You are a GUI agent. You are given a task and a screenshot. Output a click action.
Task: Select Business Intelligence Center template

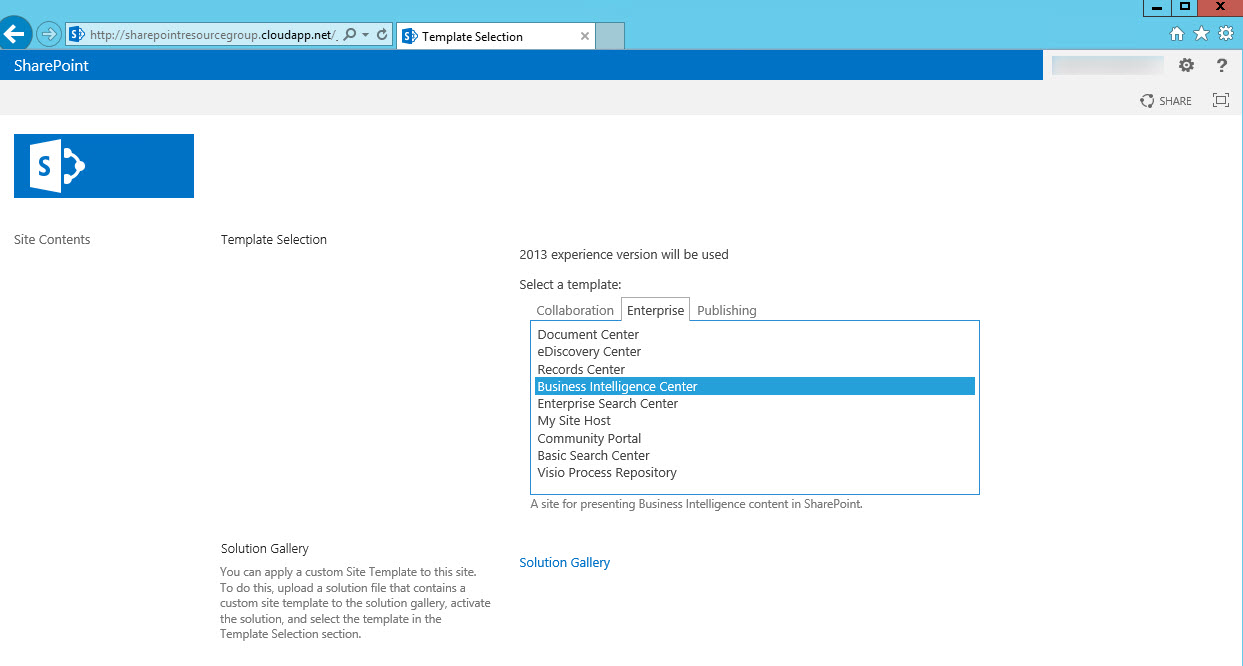pos(755,386)
